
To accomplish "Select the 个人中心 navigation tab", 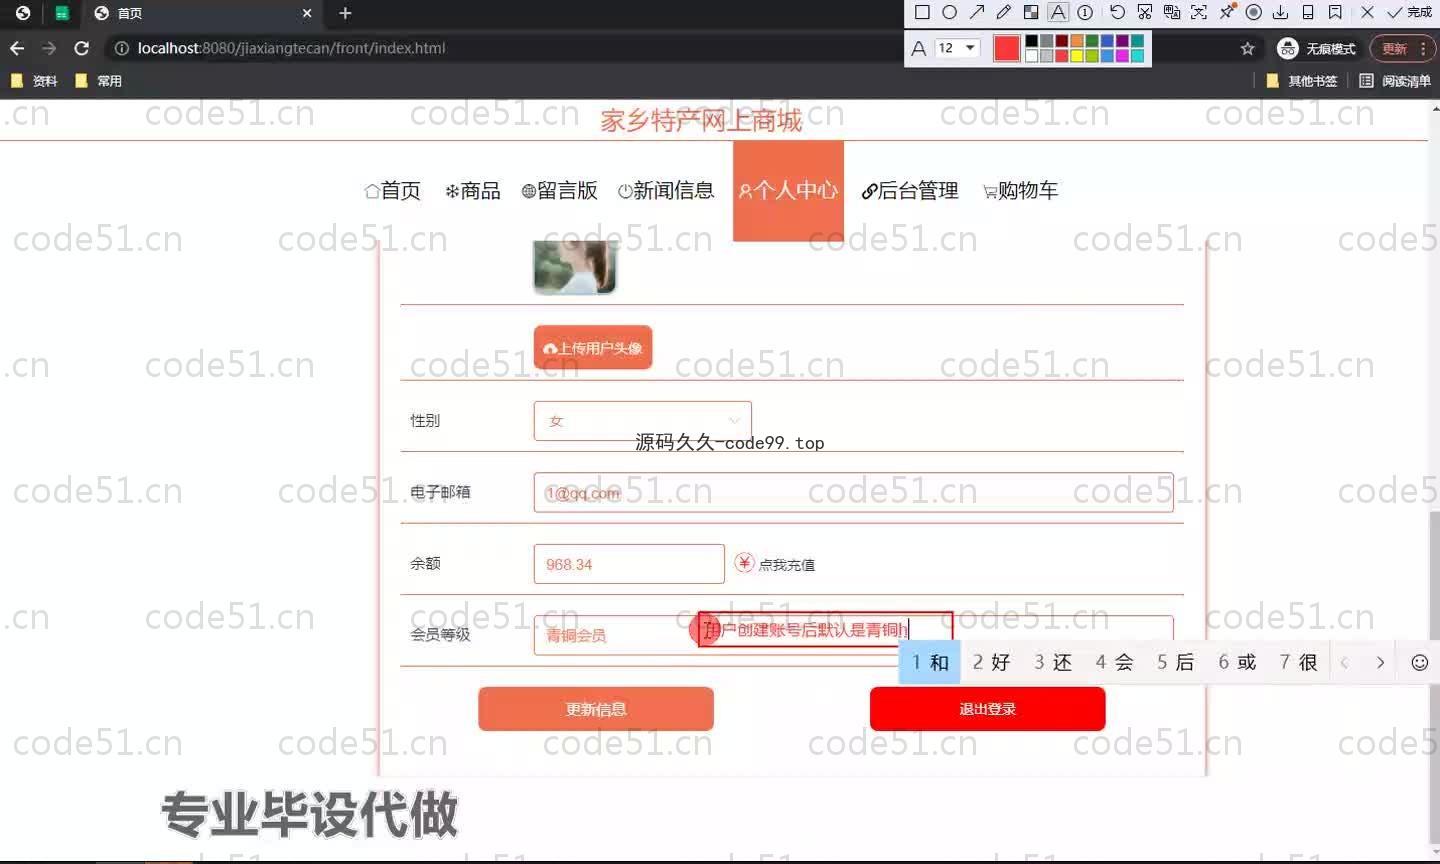I will coord(788,190).
